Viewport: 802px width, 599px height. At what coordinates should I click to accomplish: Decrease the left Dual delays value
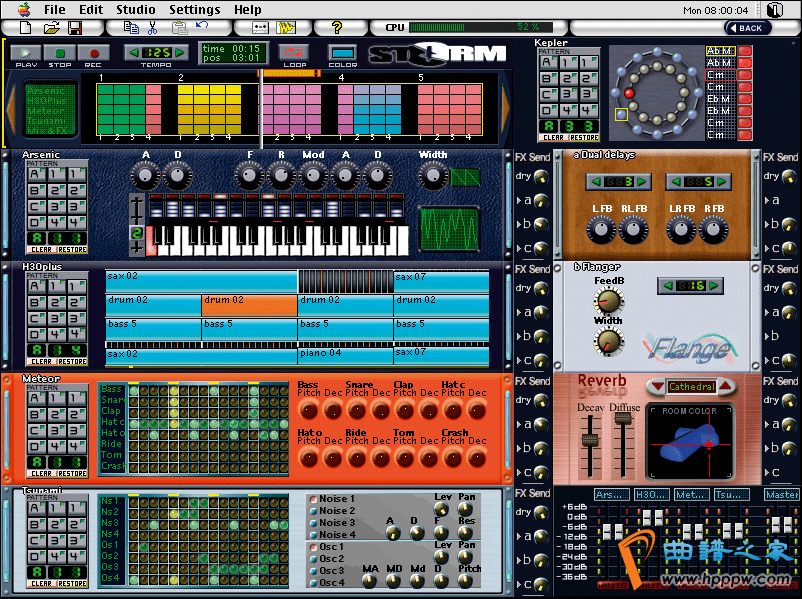pyautogui.click(x=594, y=181)
